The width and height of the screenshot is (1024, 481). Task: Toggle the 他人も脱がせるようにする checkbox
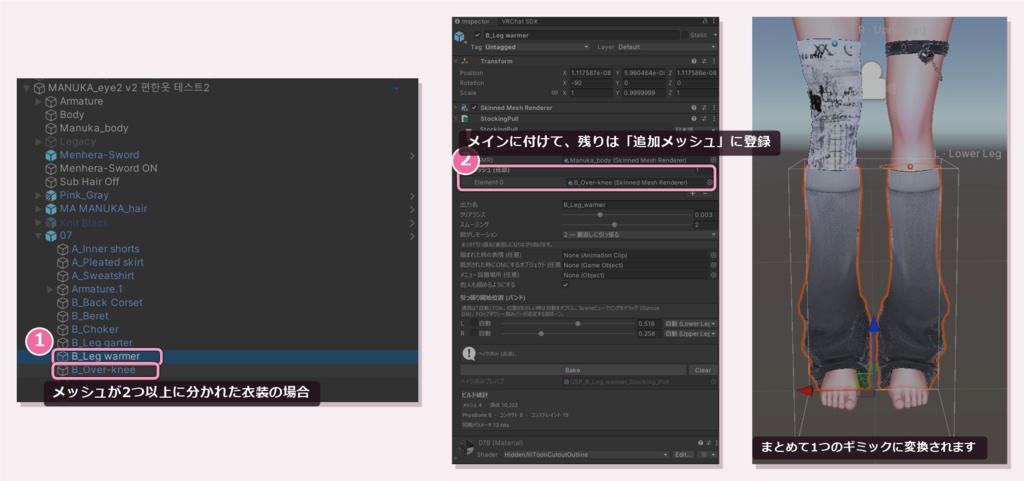point(566,285)
